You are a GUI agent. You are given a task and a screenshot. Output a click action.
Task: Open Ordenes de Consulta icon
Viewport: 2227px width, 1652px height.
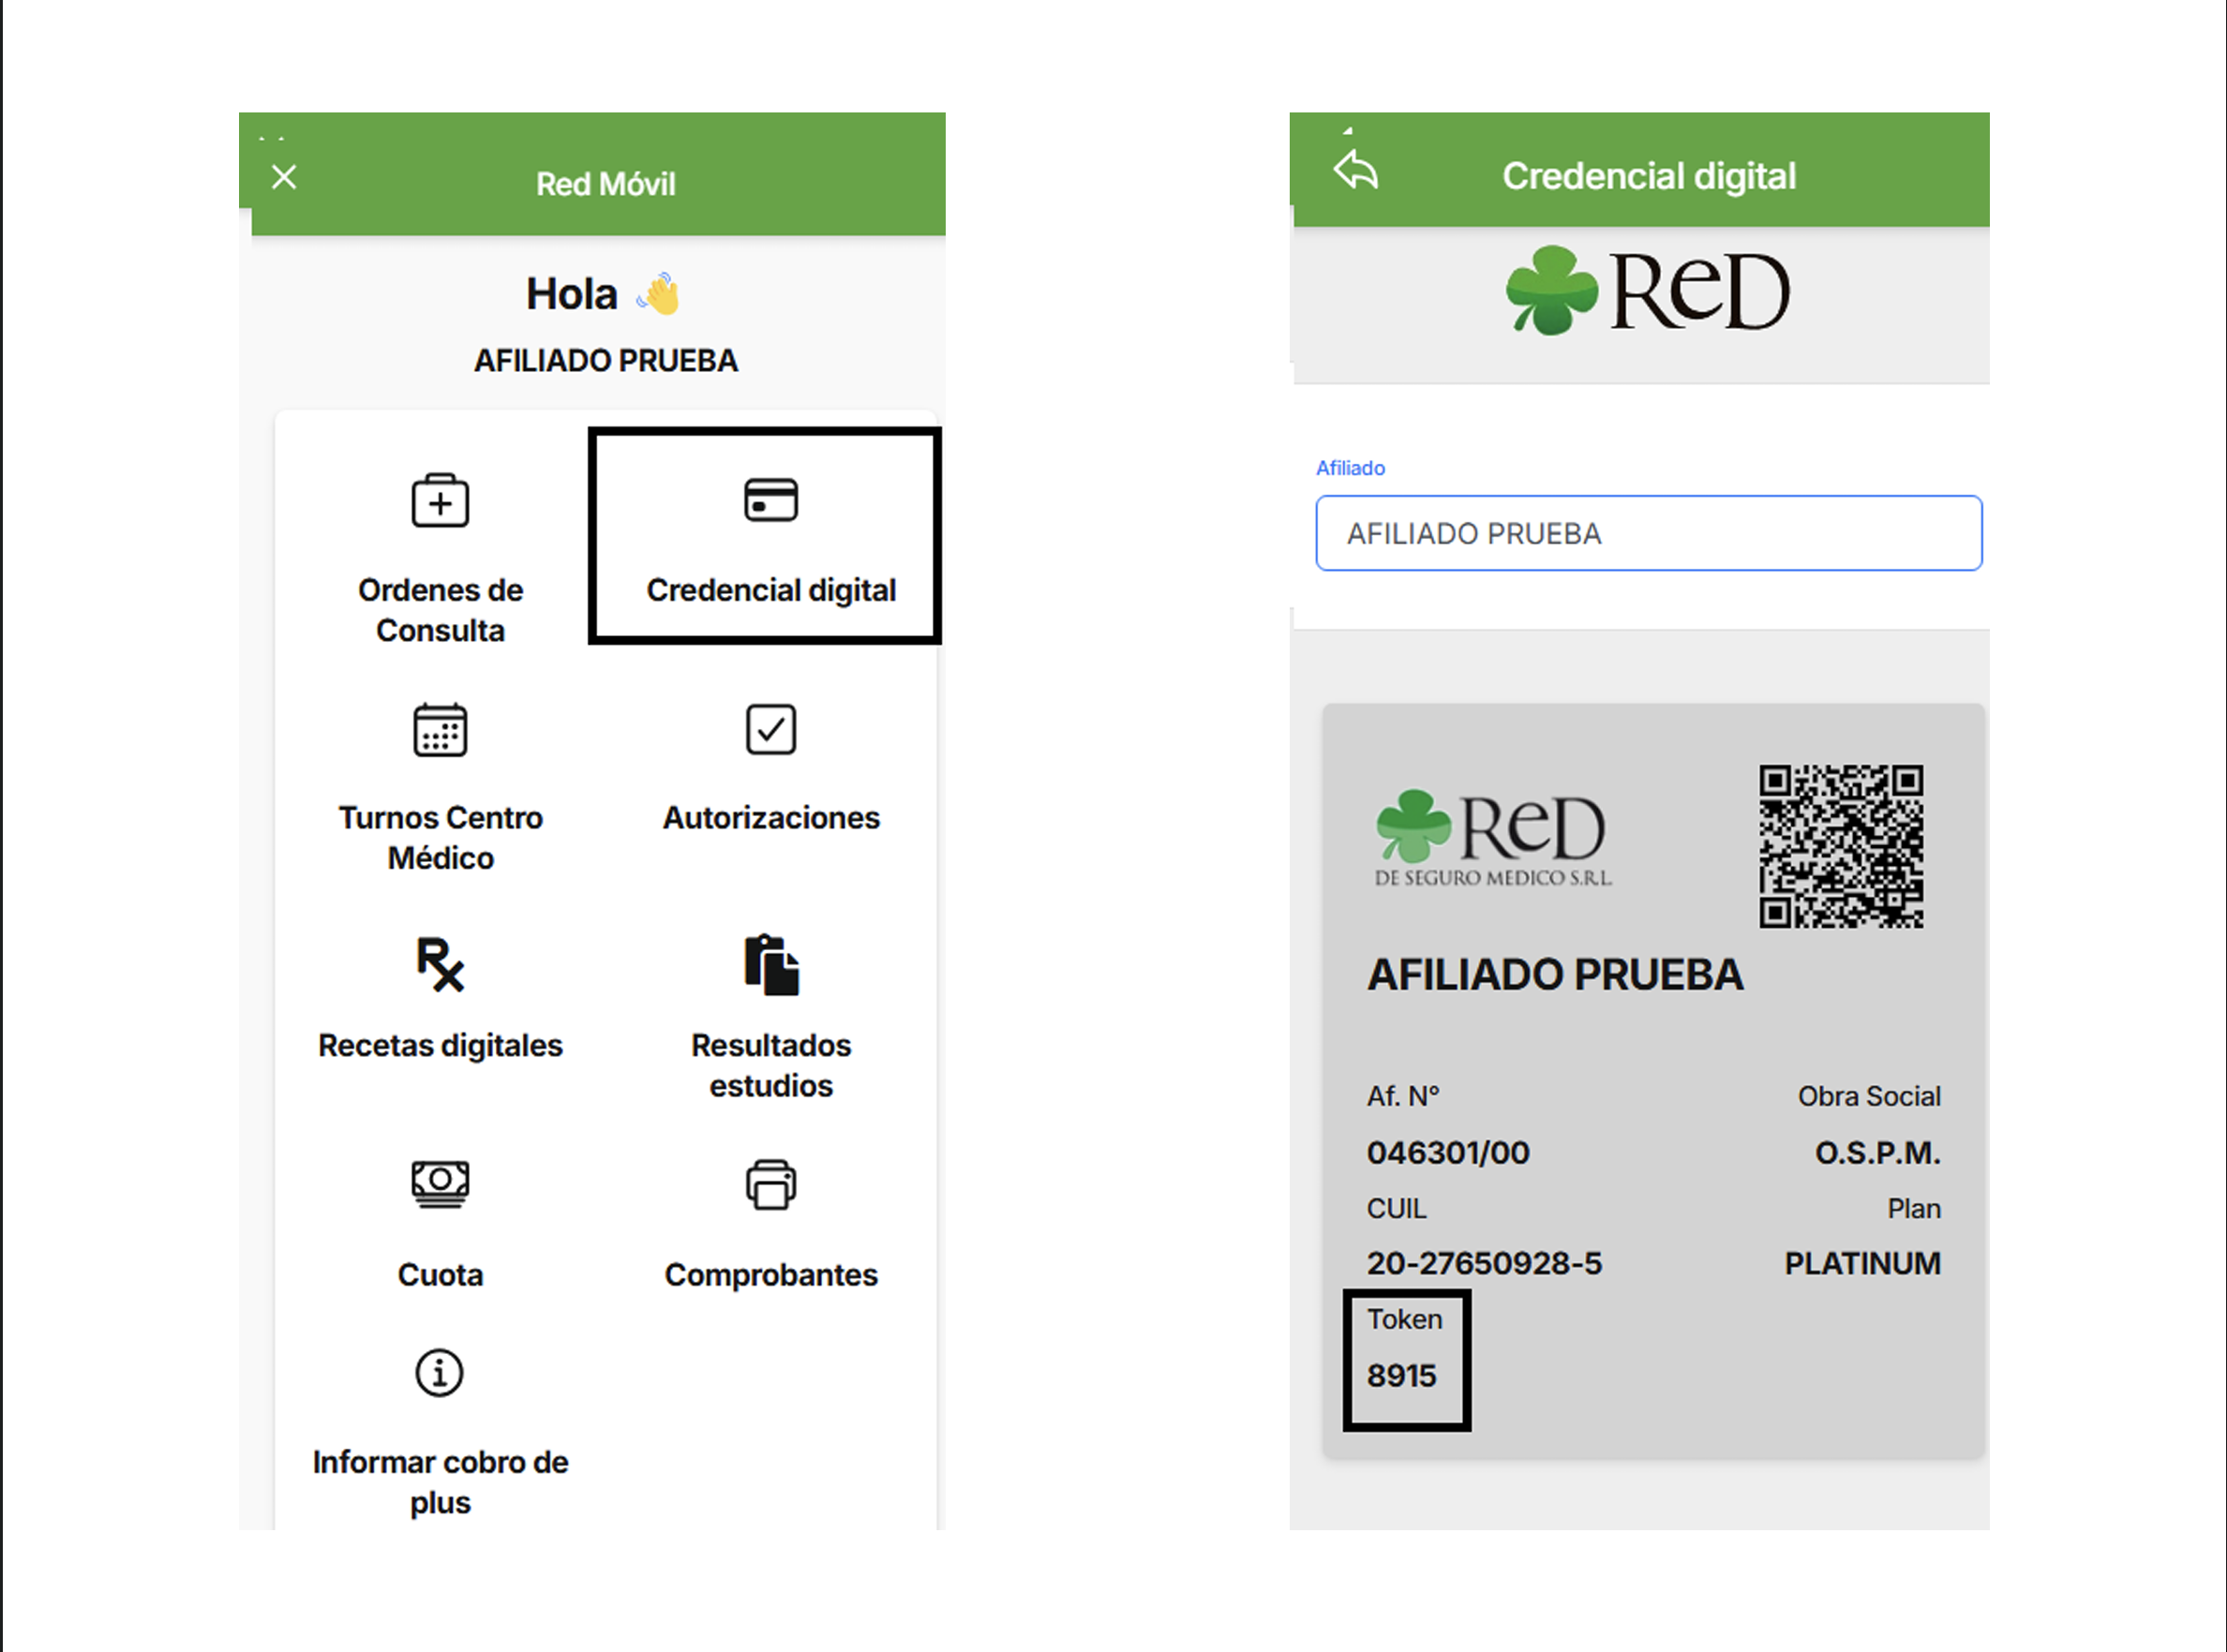point(440,500)
